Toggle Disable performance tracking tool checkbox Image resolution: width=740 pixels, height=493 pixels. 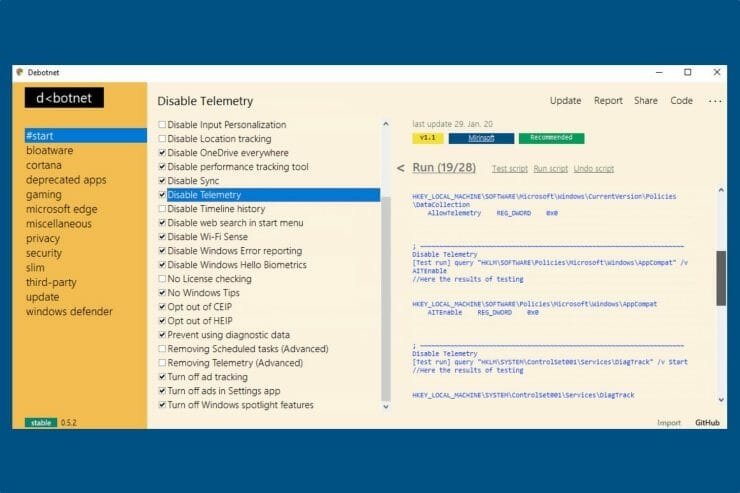162,167
